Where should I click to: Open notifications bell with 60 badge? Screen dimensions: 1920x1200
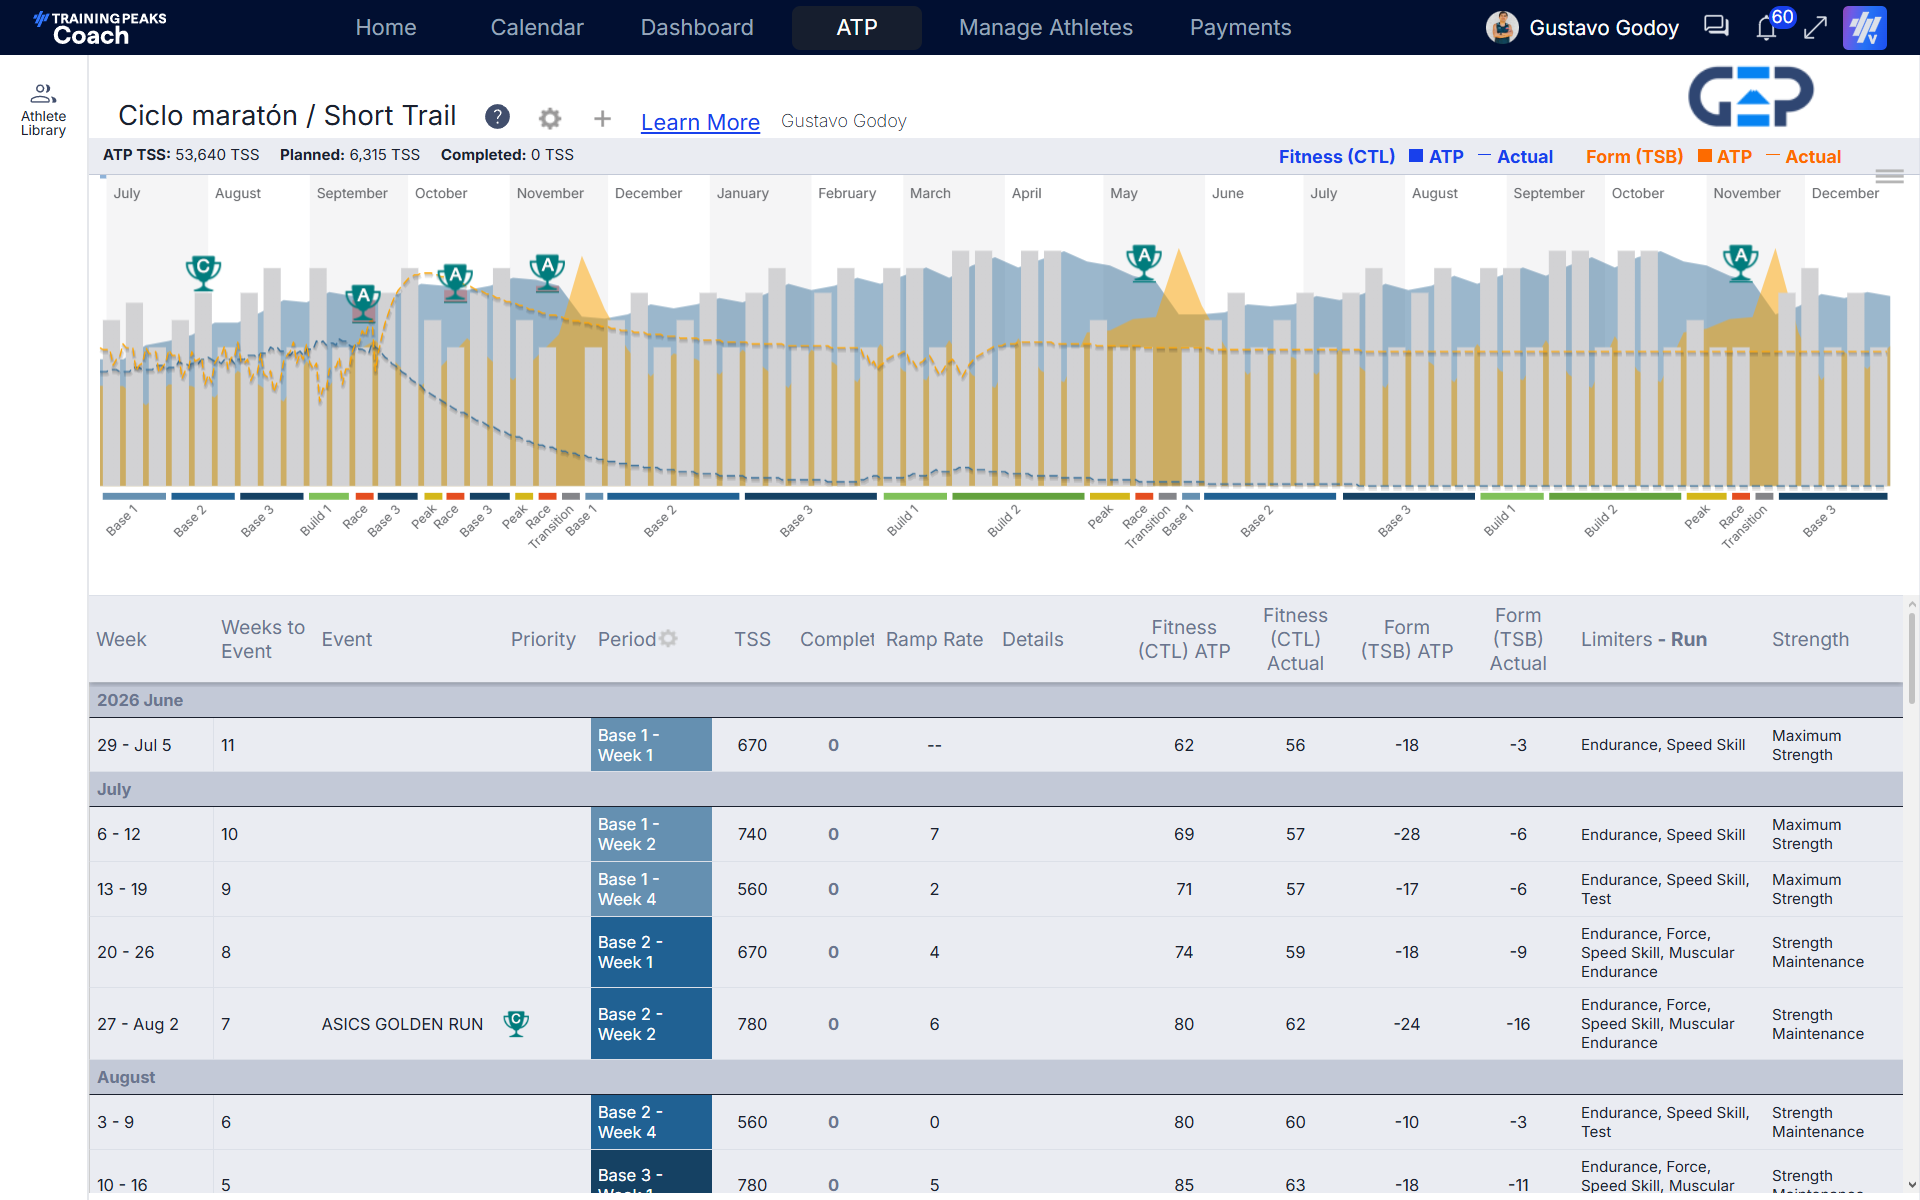[1767, 27]
